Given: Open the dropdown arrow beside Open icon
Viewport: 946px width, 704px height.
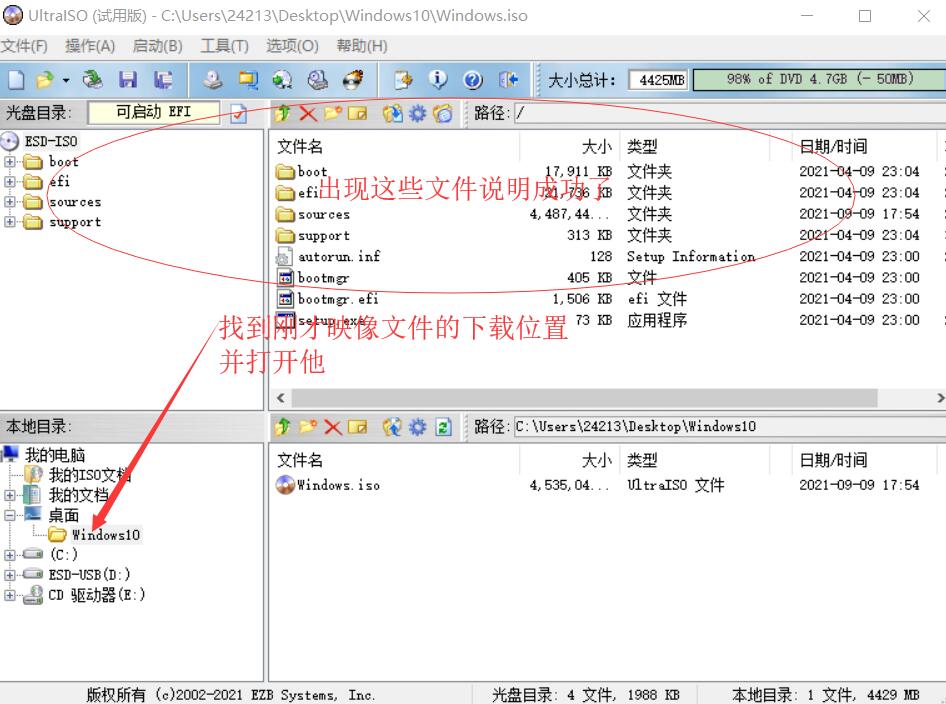Looking at the screenshot, I should [65, 80].
